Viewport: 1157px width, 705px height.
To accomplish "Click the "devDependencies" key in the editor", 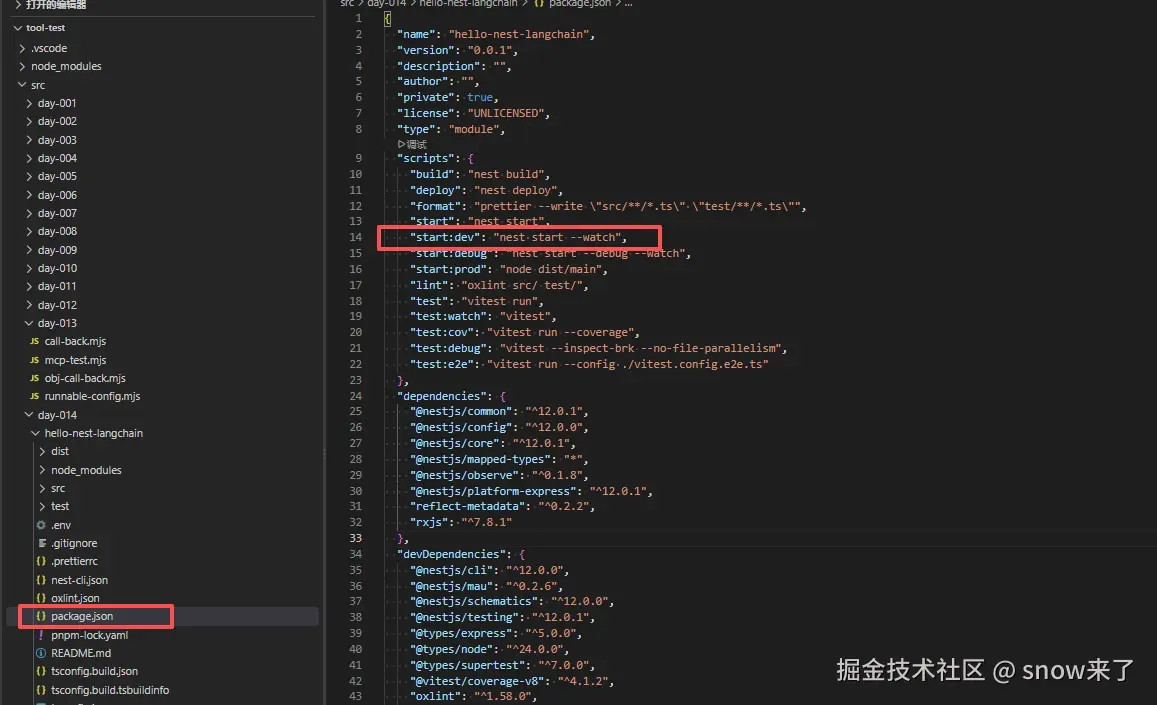I will point(453,554).
